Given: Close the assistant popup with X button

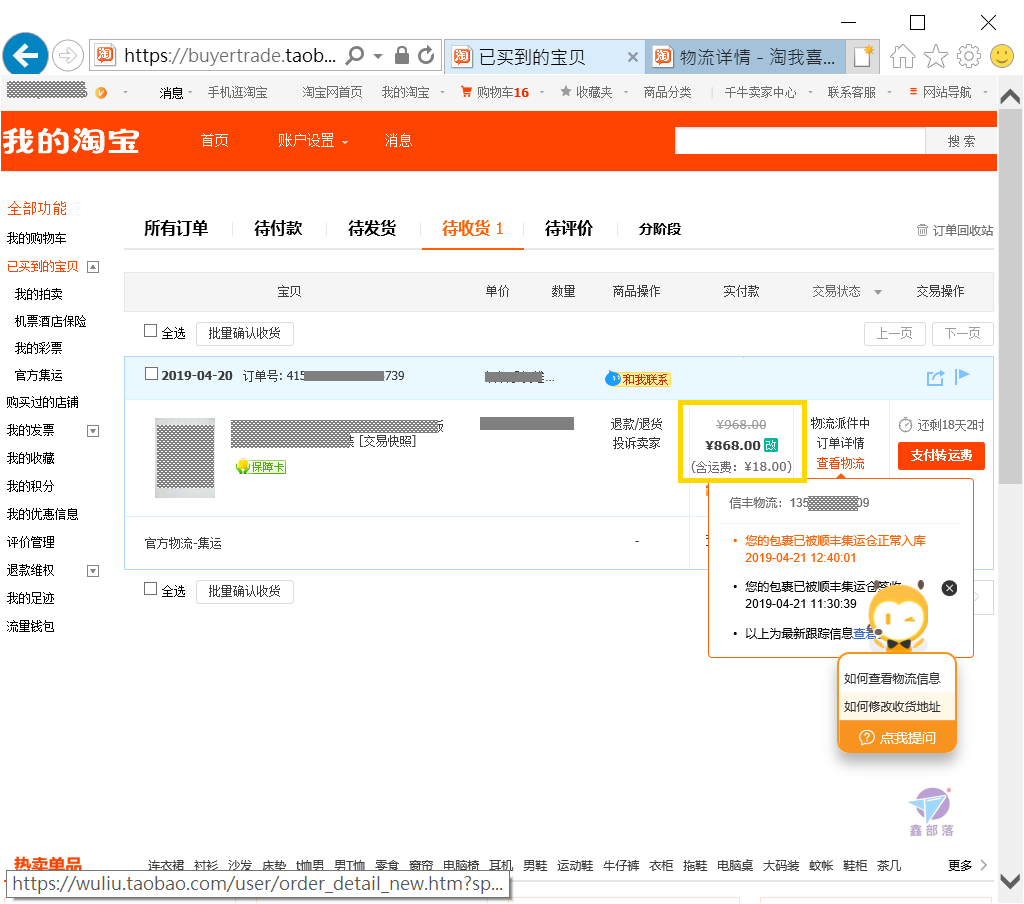Looking at the screenshot, I should click(950, 588).
